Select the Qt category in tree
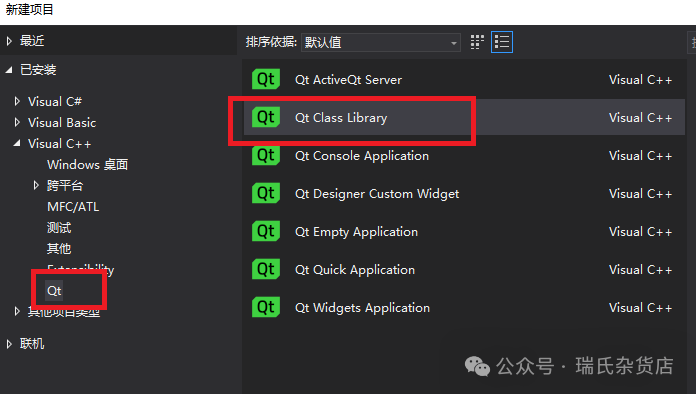 54,291
